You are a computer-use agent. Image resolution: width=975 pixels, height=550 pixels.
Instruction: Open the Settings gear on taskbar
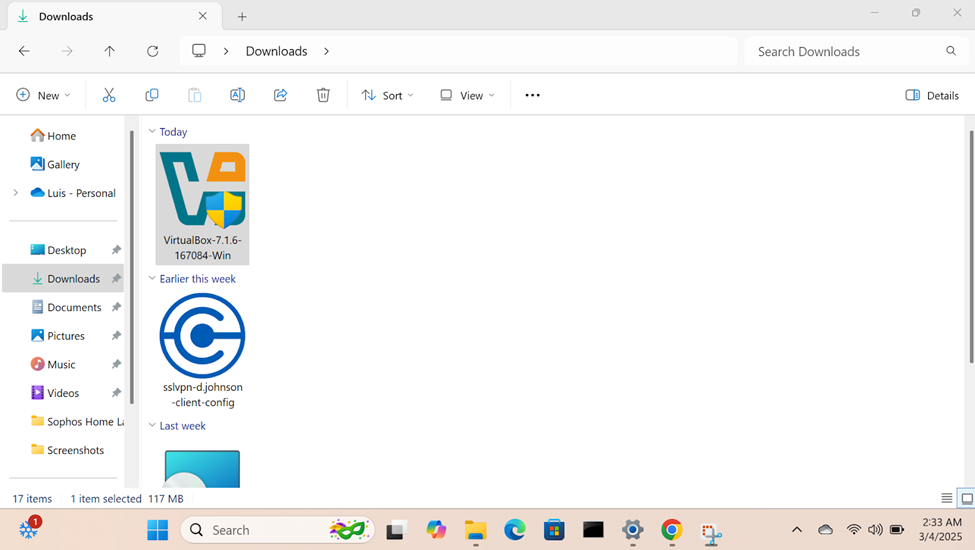pyautogui.click(x=632, y=530)
